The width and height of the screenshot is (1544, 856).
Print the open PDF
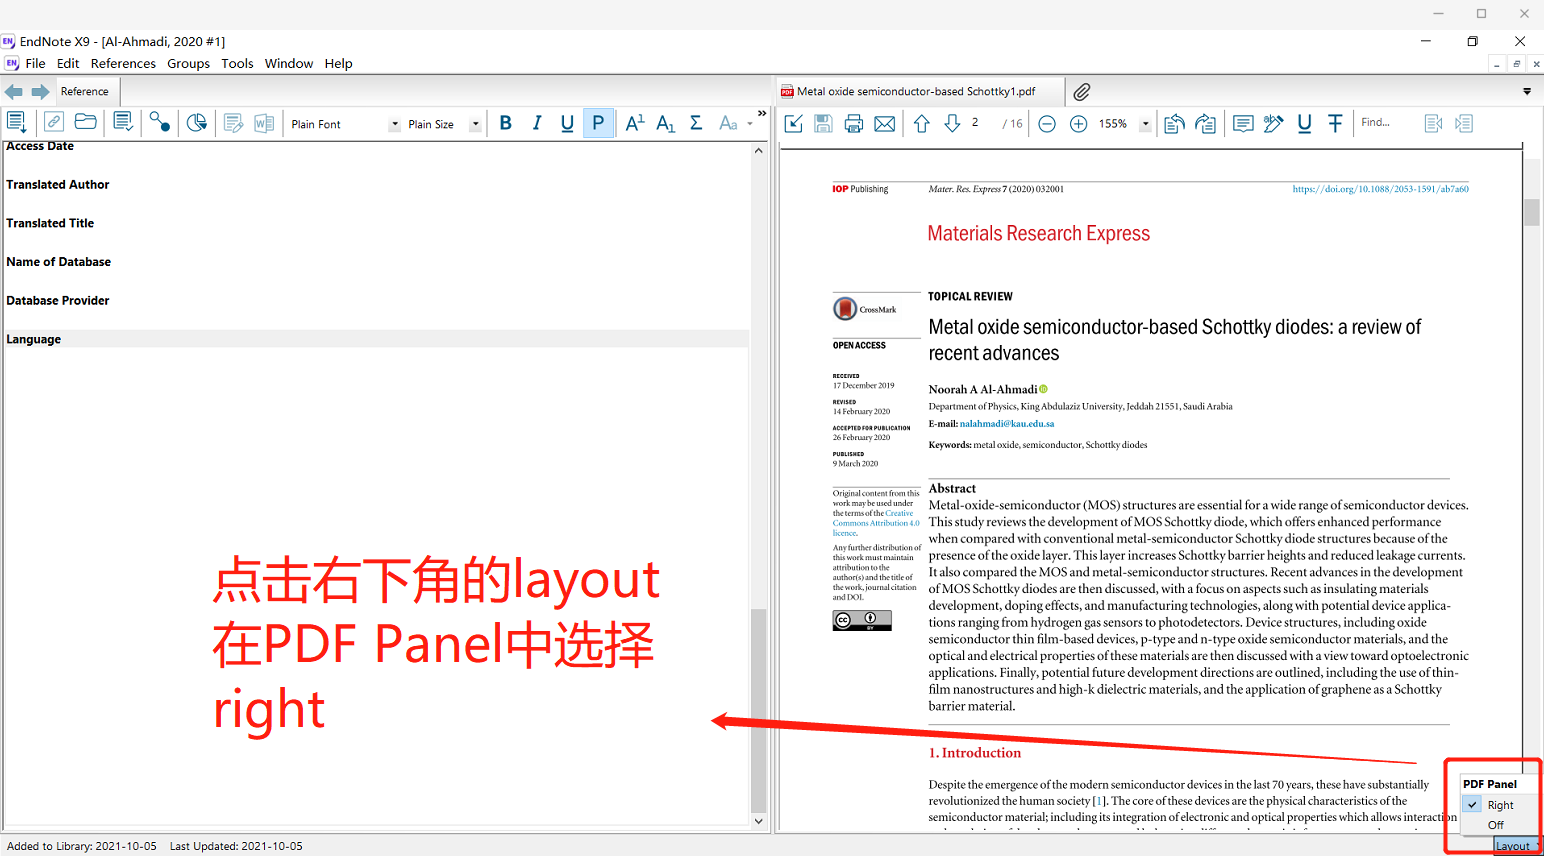853,122
